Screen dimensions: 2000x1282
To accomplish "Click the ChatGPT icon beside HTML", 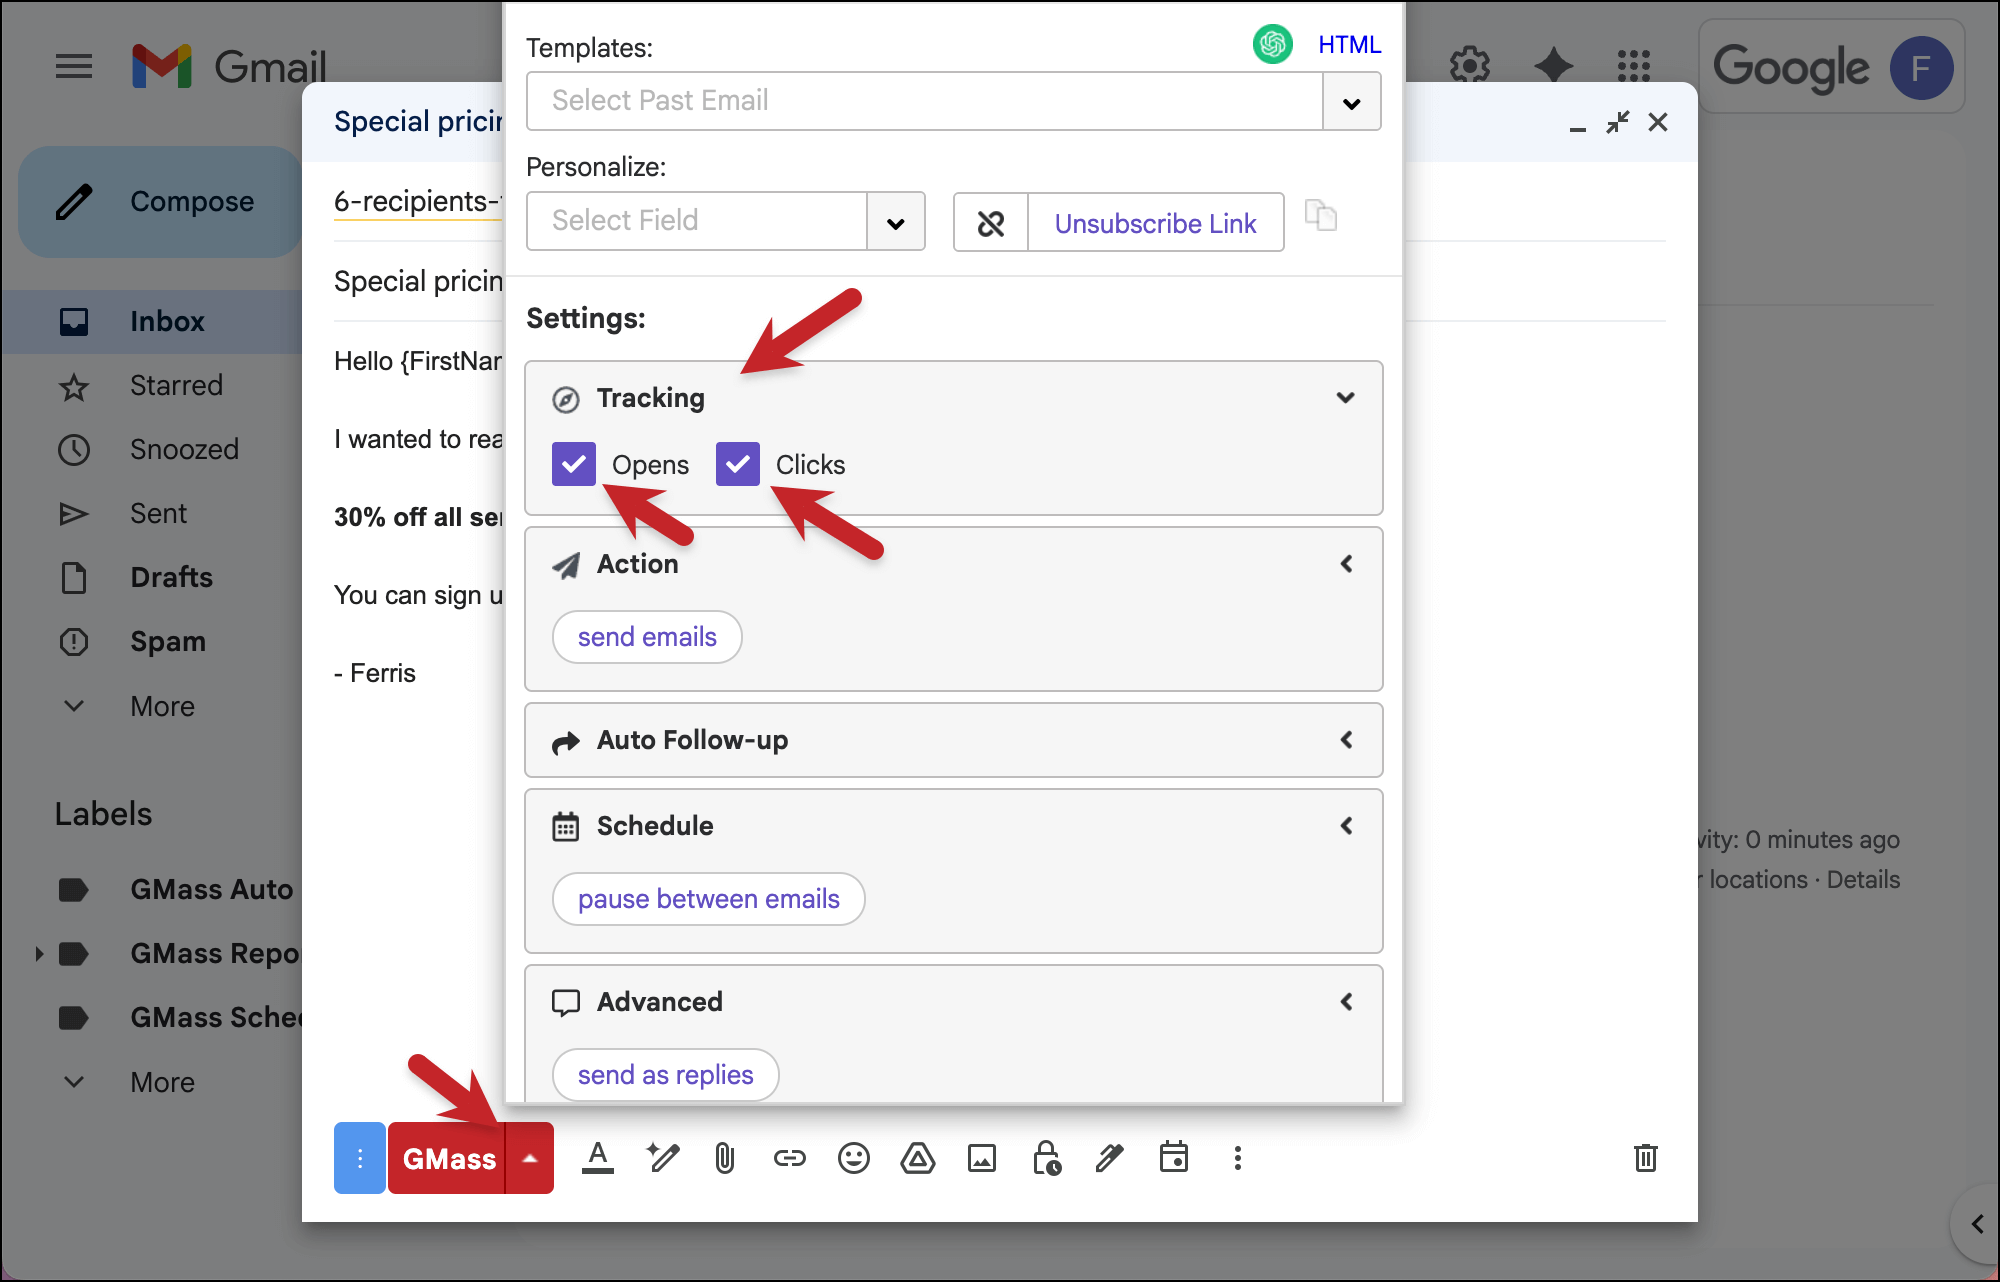I will (x=1272, y=44).
